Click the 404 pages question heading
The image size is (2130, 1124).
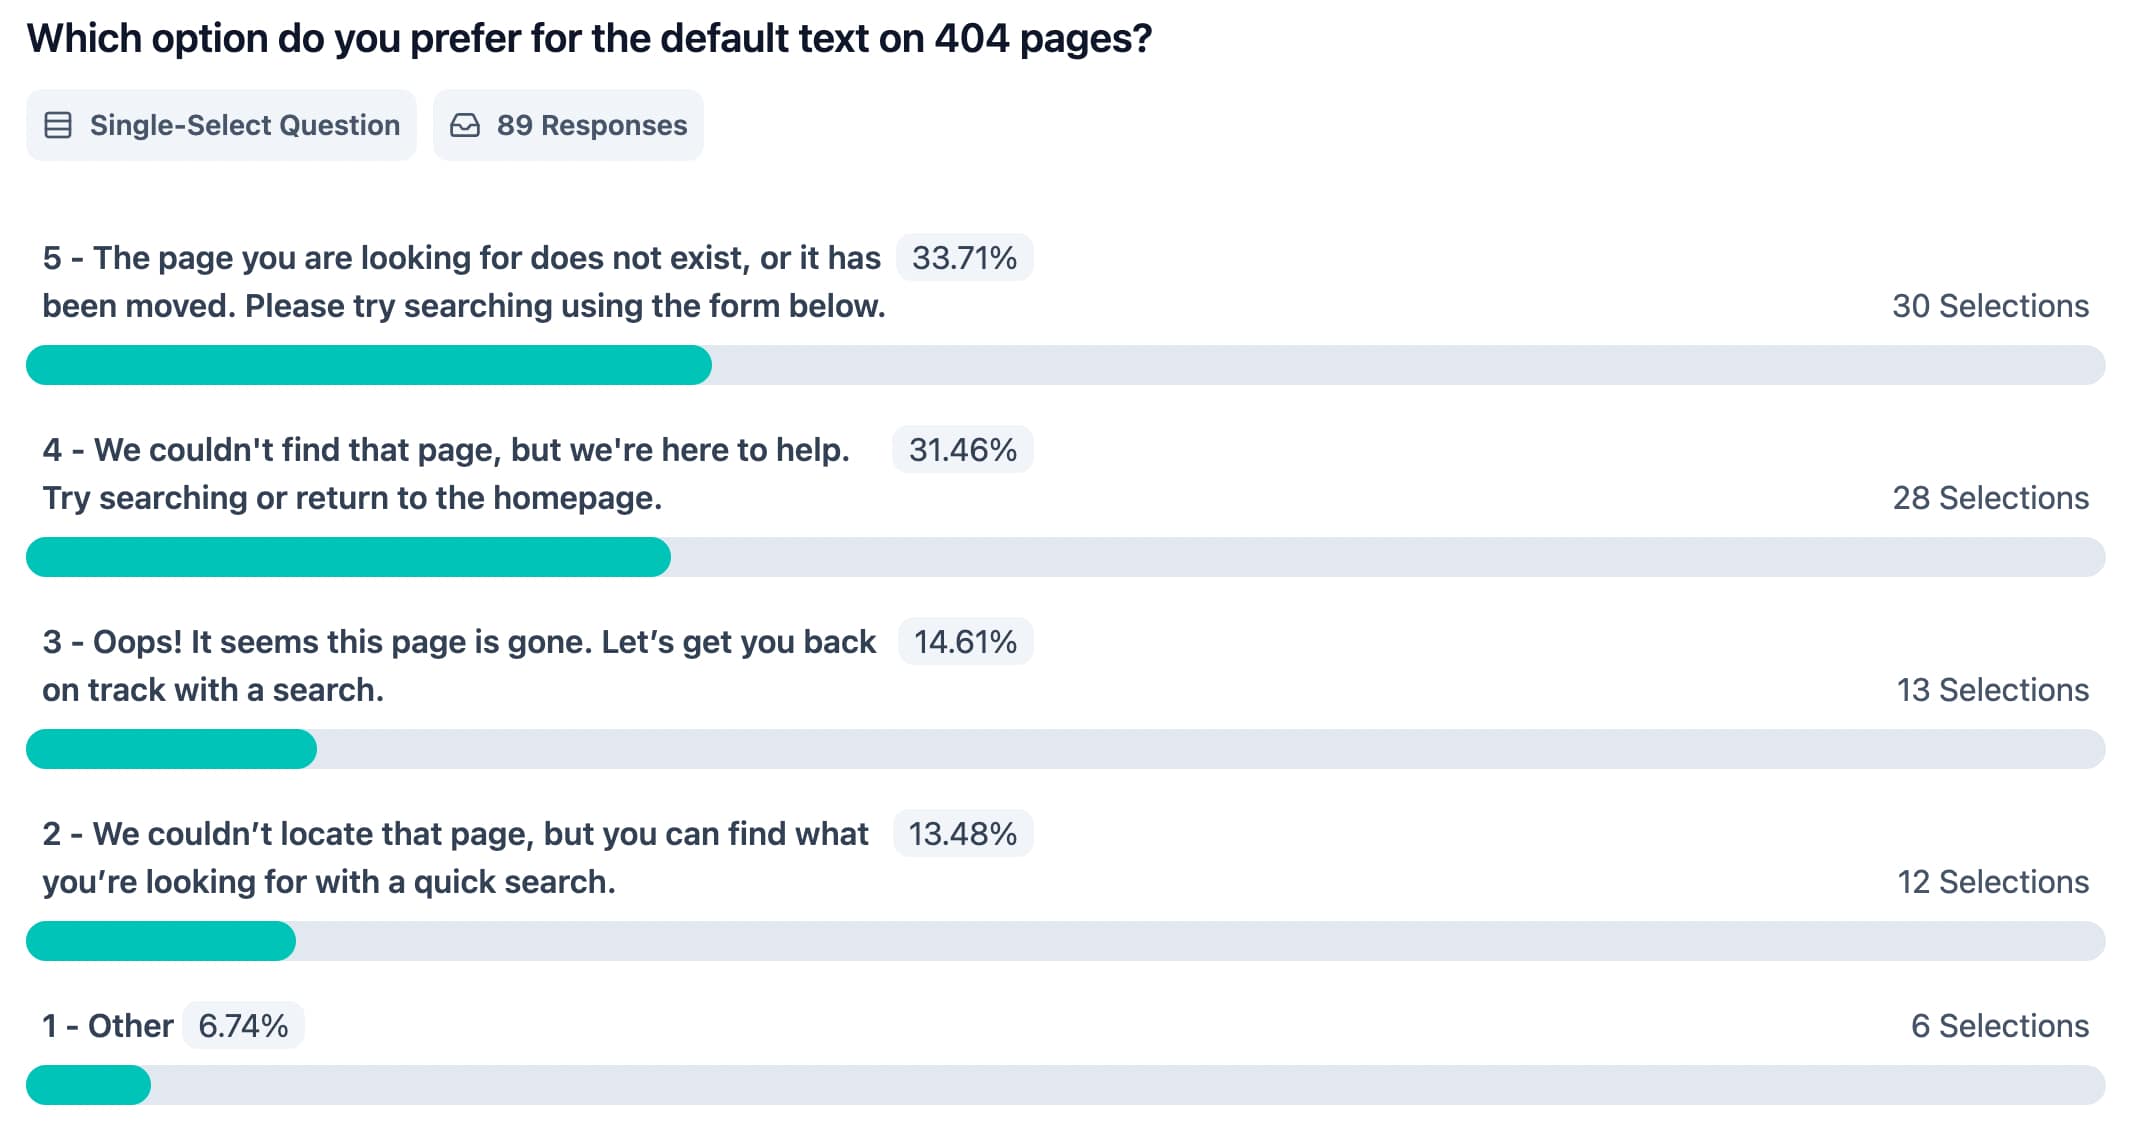click(x=589, y=39)
